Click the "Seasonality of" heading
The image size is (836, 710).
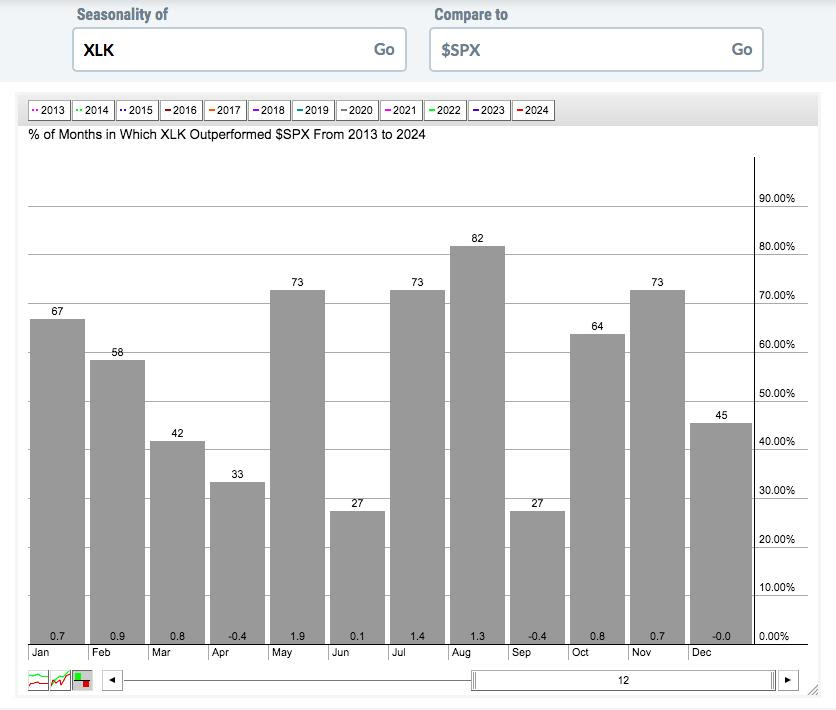tap(122, 14)
